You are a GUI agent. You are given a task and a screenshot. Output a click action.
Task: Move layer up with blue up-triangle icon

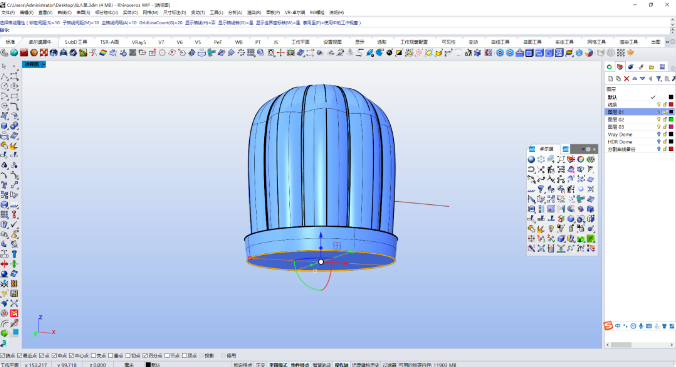pos(635,78)
